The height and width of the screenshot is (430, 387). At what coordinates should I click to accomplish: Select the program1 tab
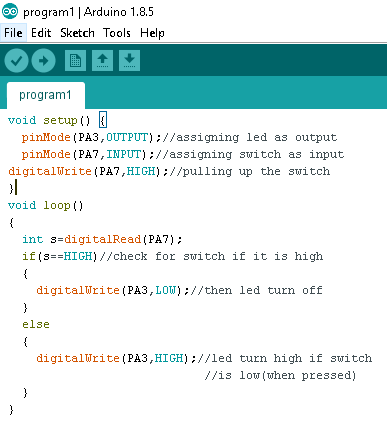click(x=46, y=95)
